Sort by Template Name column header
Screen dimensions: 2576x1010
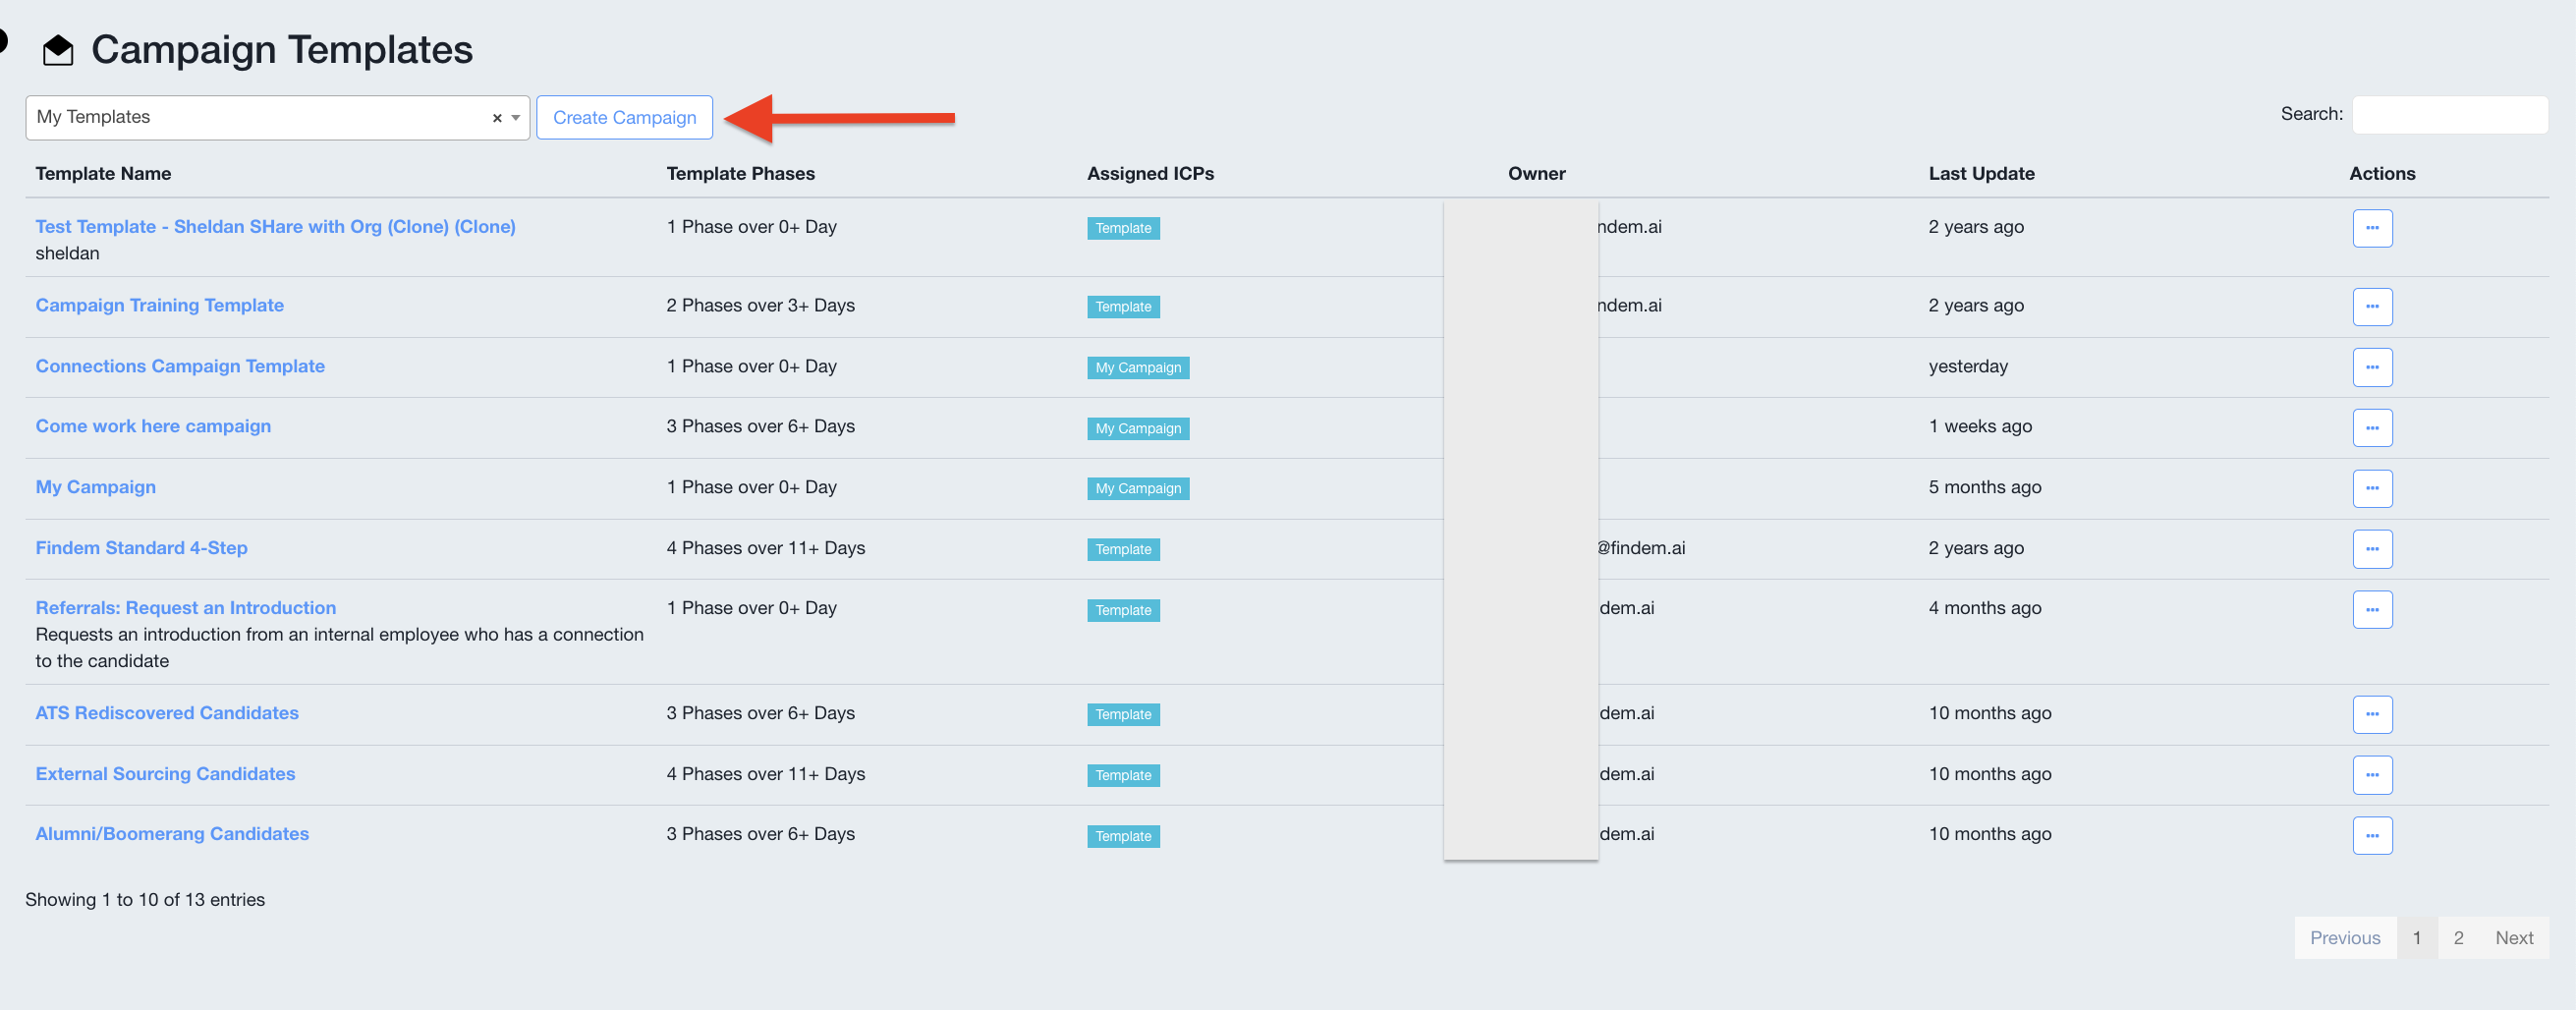pyautogui.click(x=103, y=174)
